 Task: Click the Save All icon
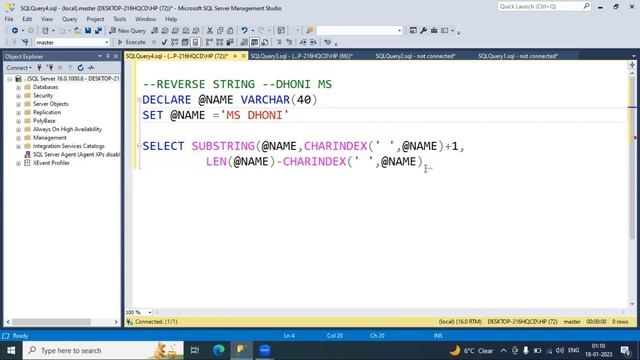98,31
